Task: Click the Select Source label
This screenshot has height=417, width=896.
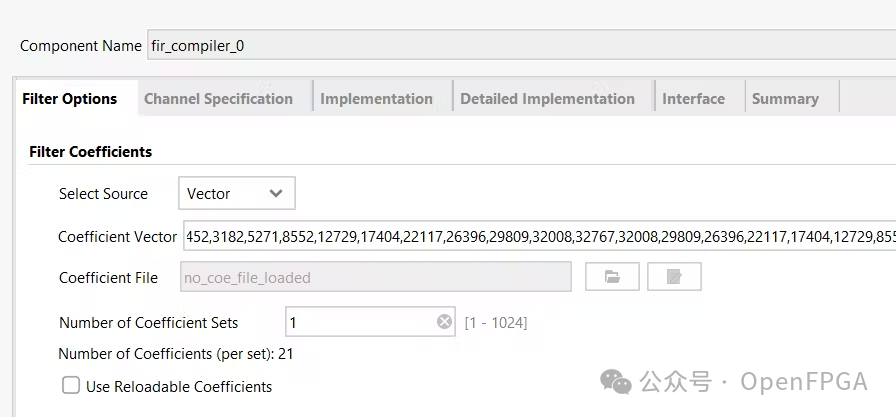Action: pyautogui.click(x=103, y=194)
